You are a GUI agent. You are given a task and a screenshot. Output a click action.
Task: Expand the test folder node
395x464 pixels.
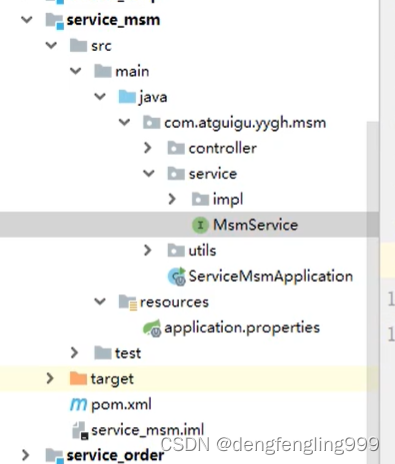(x=75, y=353)
